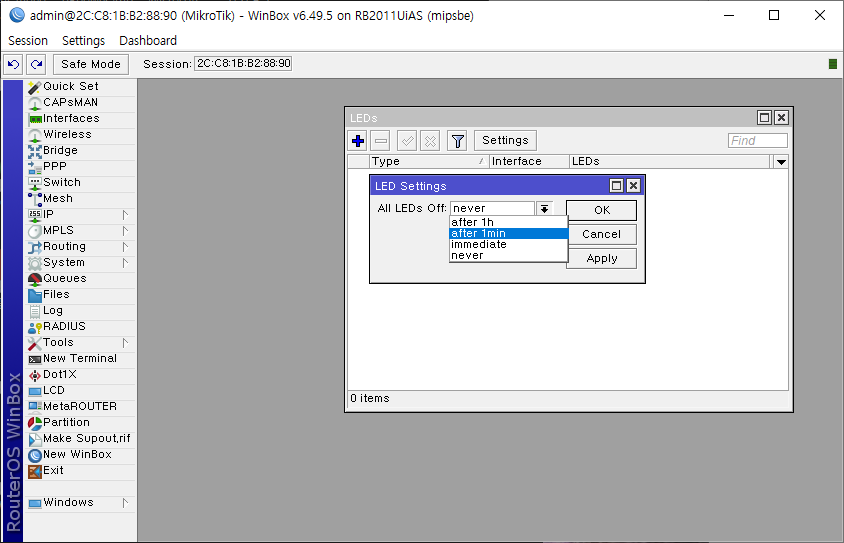Image resolution: width=844 pixels, height=543 pixels.
Task: Open the Session menu
Action: point(28,41)
